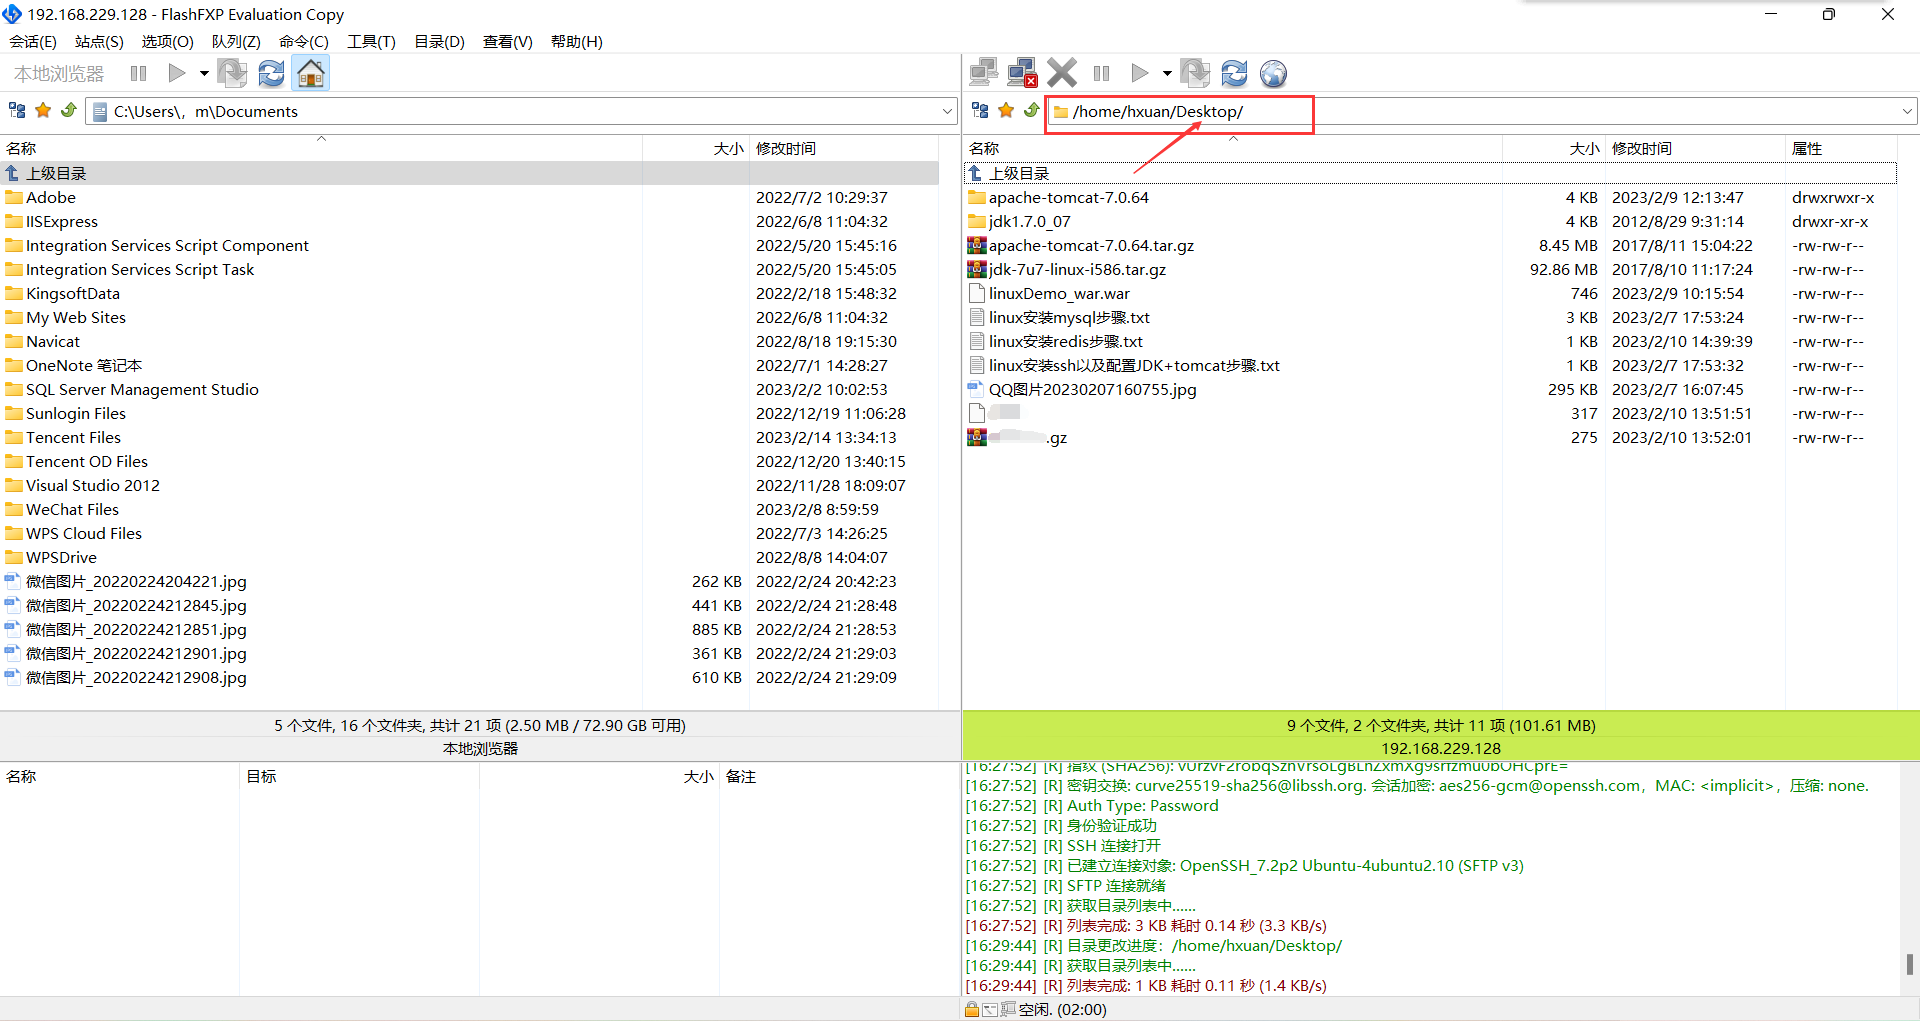Click the local pane play/transfer queue icon

177,73
